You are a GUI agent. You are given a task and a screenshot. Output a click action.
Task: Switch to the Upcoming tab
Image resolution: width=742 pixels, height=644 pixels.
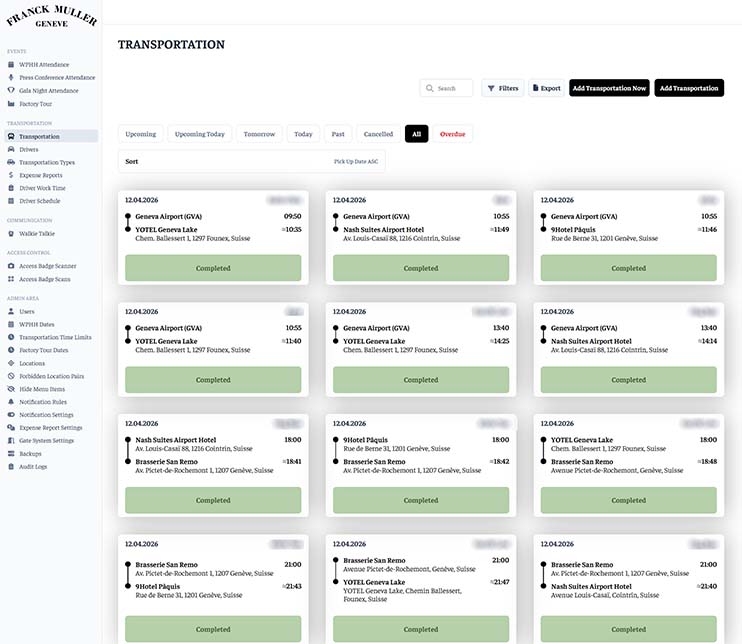pos(141,134)
